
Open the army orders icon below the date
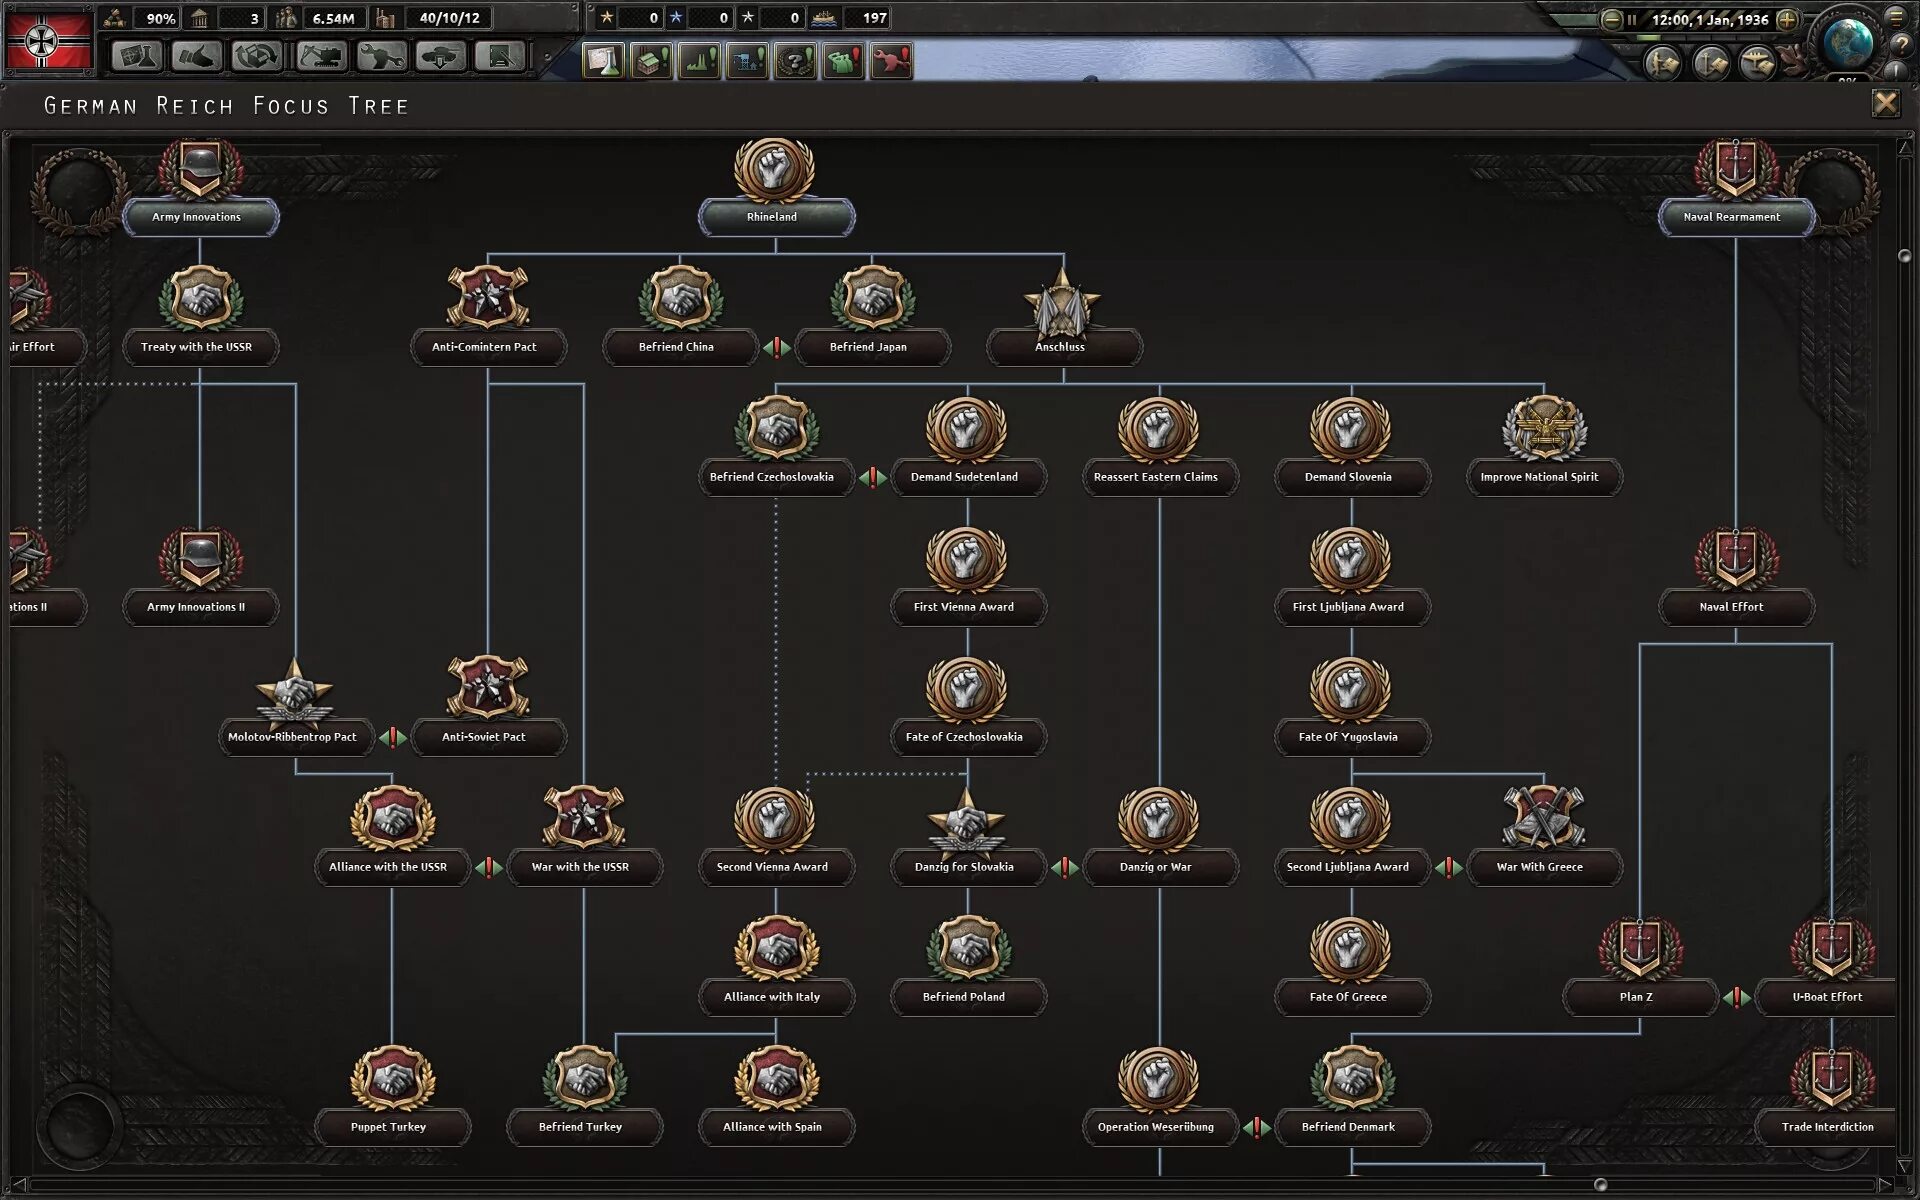coord(1663,63)
